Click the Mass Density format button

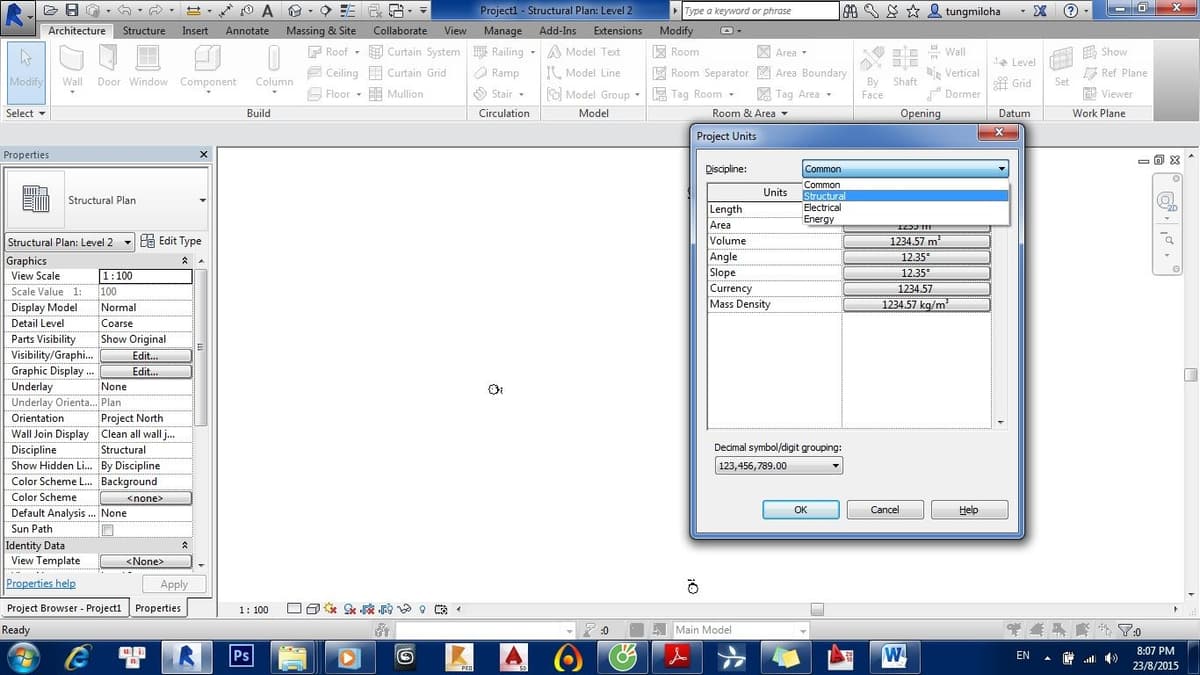[916, 305]
